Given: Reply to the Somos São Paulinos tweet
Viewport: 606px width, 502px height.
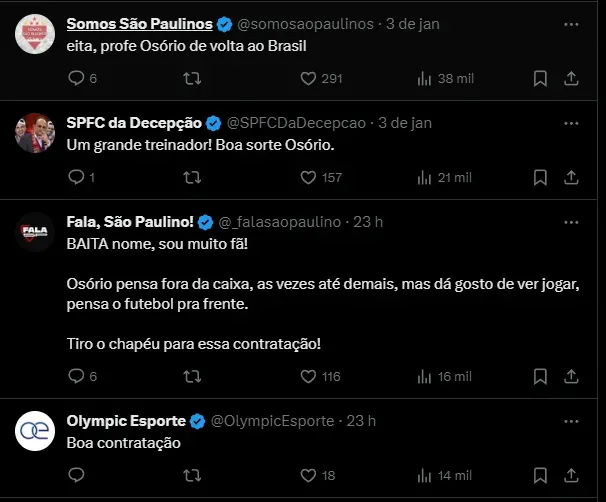Looking at the screenshot, I should 76,78.
